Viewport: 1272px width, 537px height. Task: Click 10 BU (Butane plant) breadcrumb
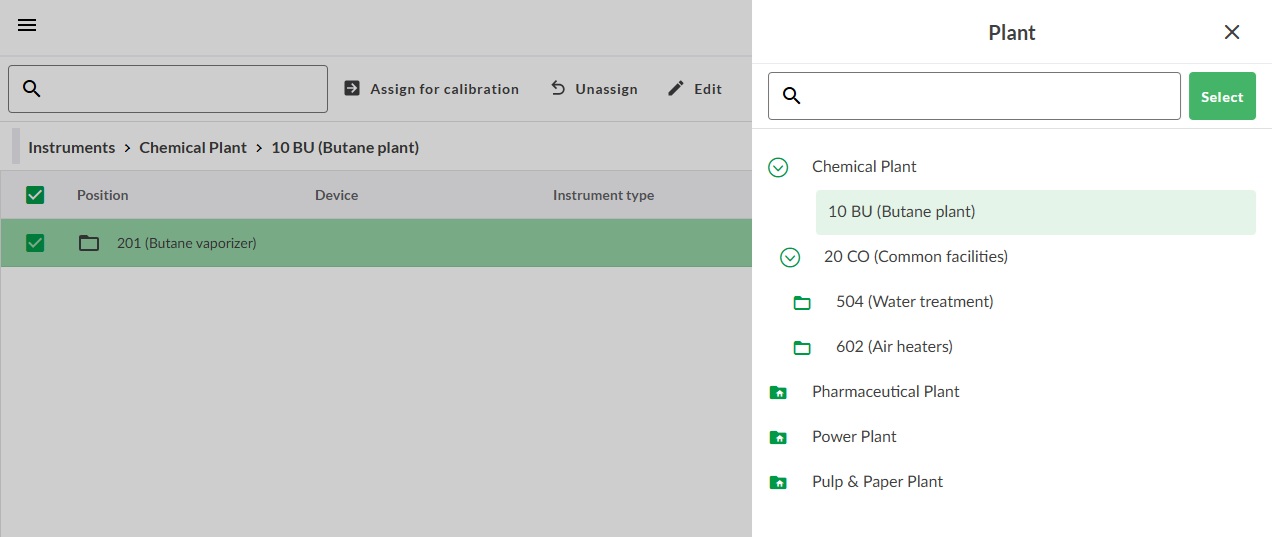tap(345, 147)
